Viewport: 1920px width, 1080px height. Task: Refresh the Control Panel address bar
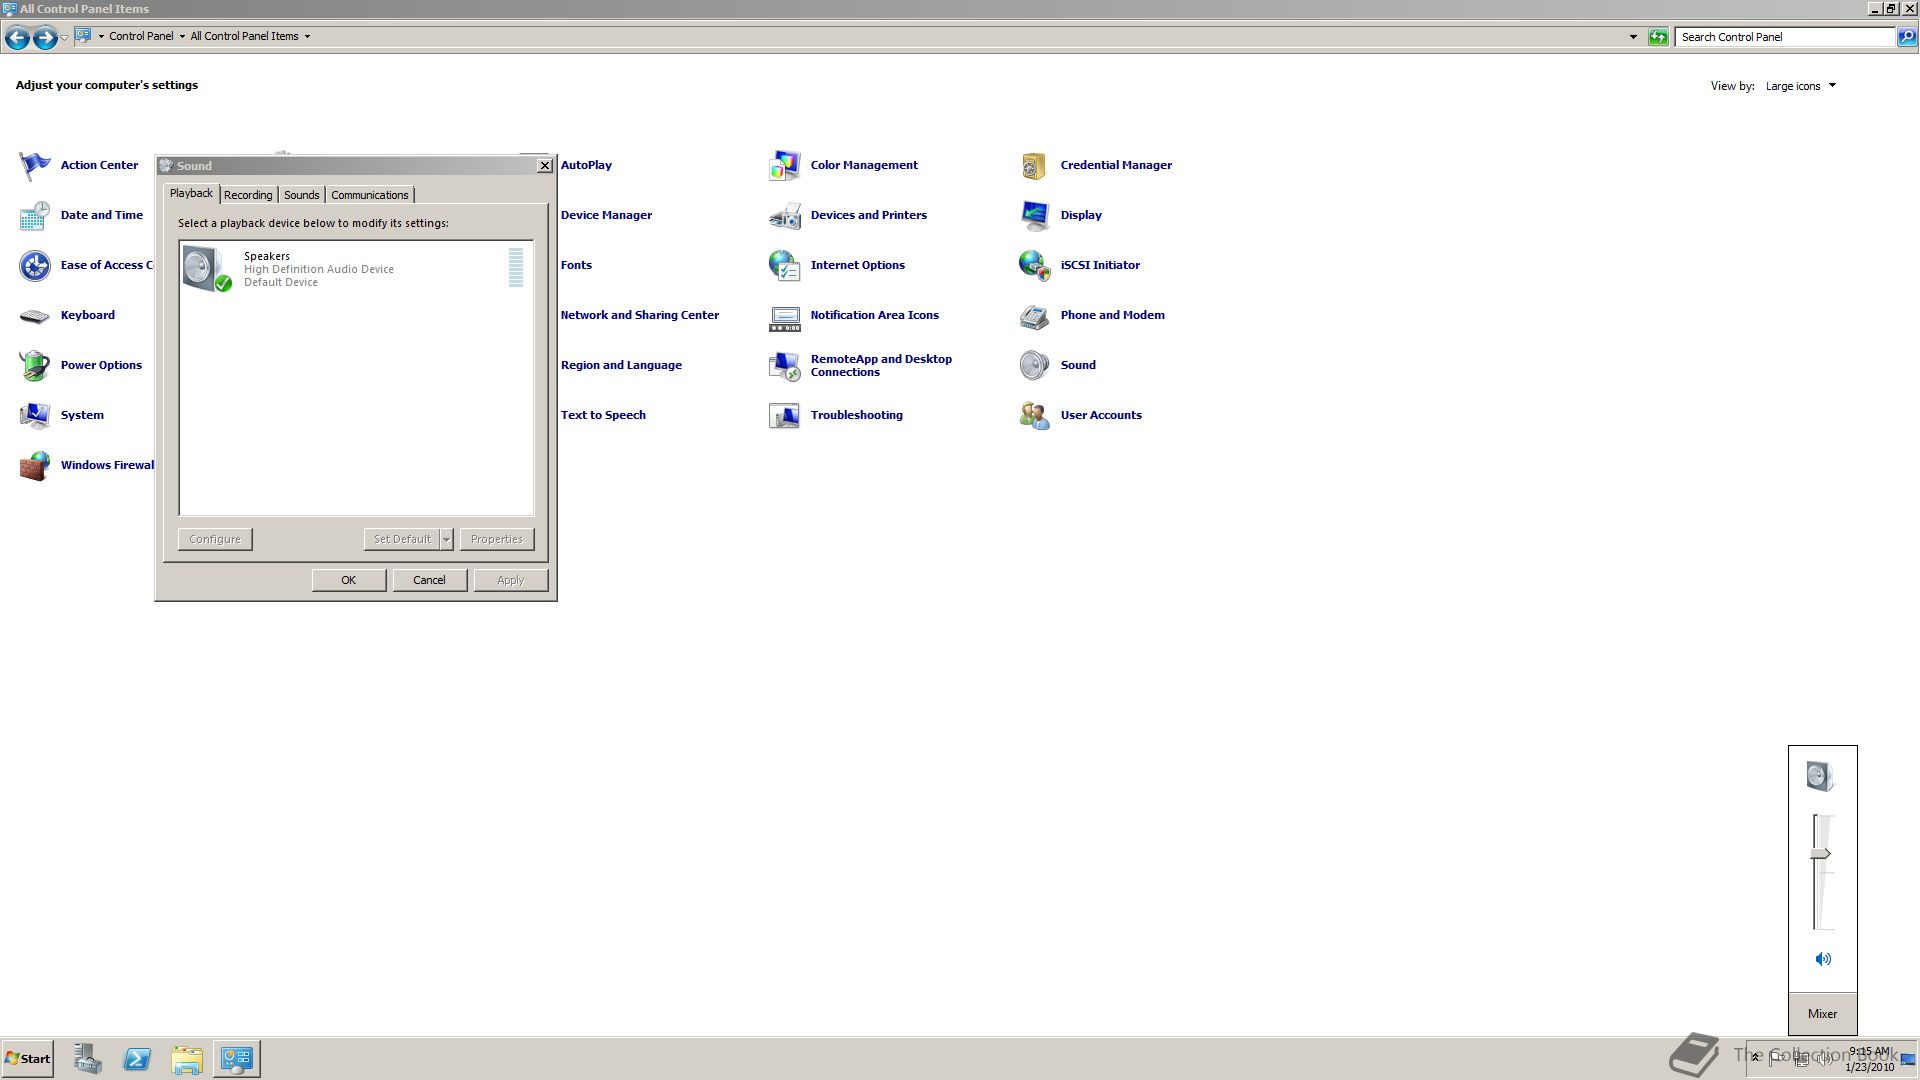tap(1658, 37)
